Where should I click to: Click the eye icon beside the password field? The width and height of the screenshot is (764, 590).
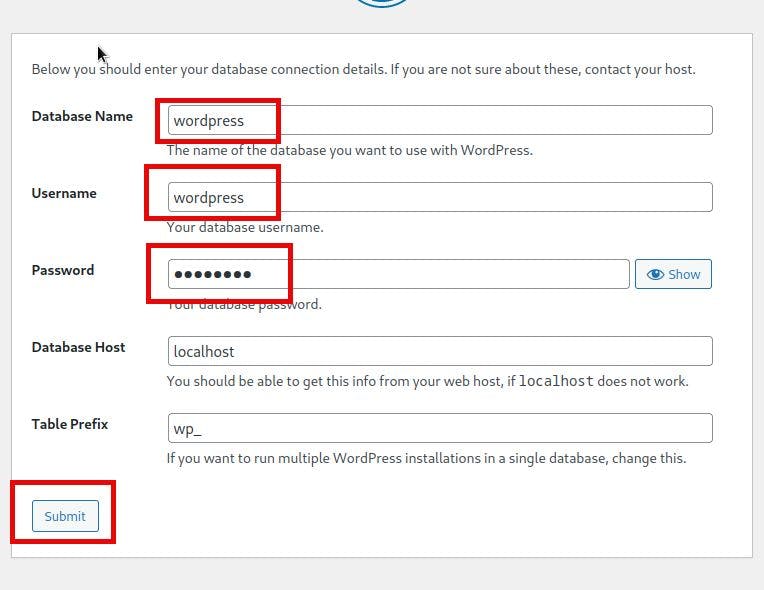(655, 274)
